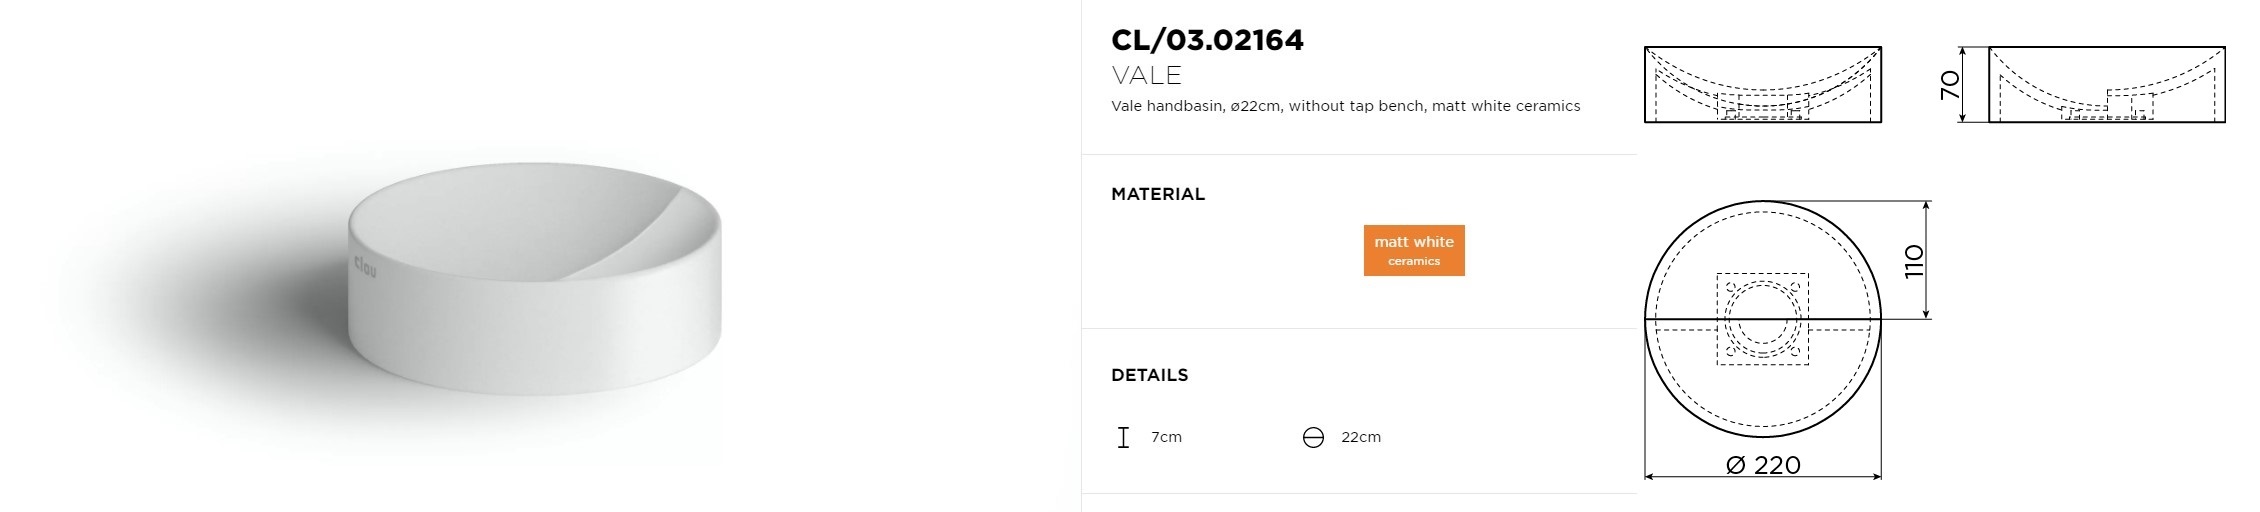Select the DETAILS section heading
This screenshot has height=512, width=2260.
[x=1150, y=375]
